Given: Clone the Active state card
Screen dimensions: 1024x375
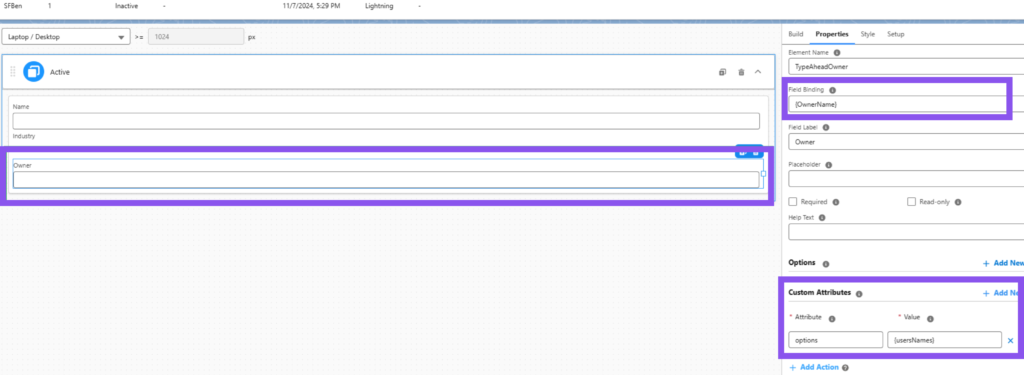Looking at the screenshot, I should click(x=722, y=72).
